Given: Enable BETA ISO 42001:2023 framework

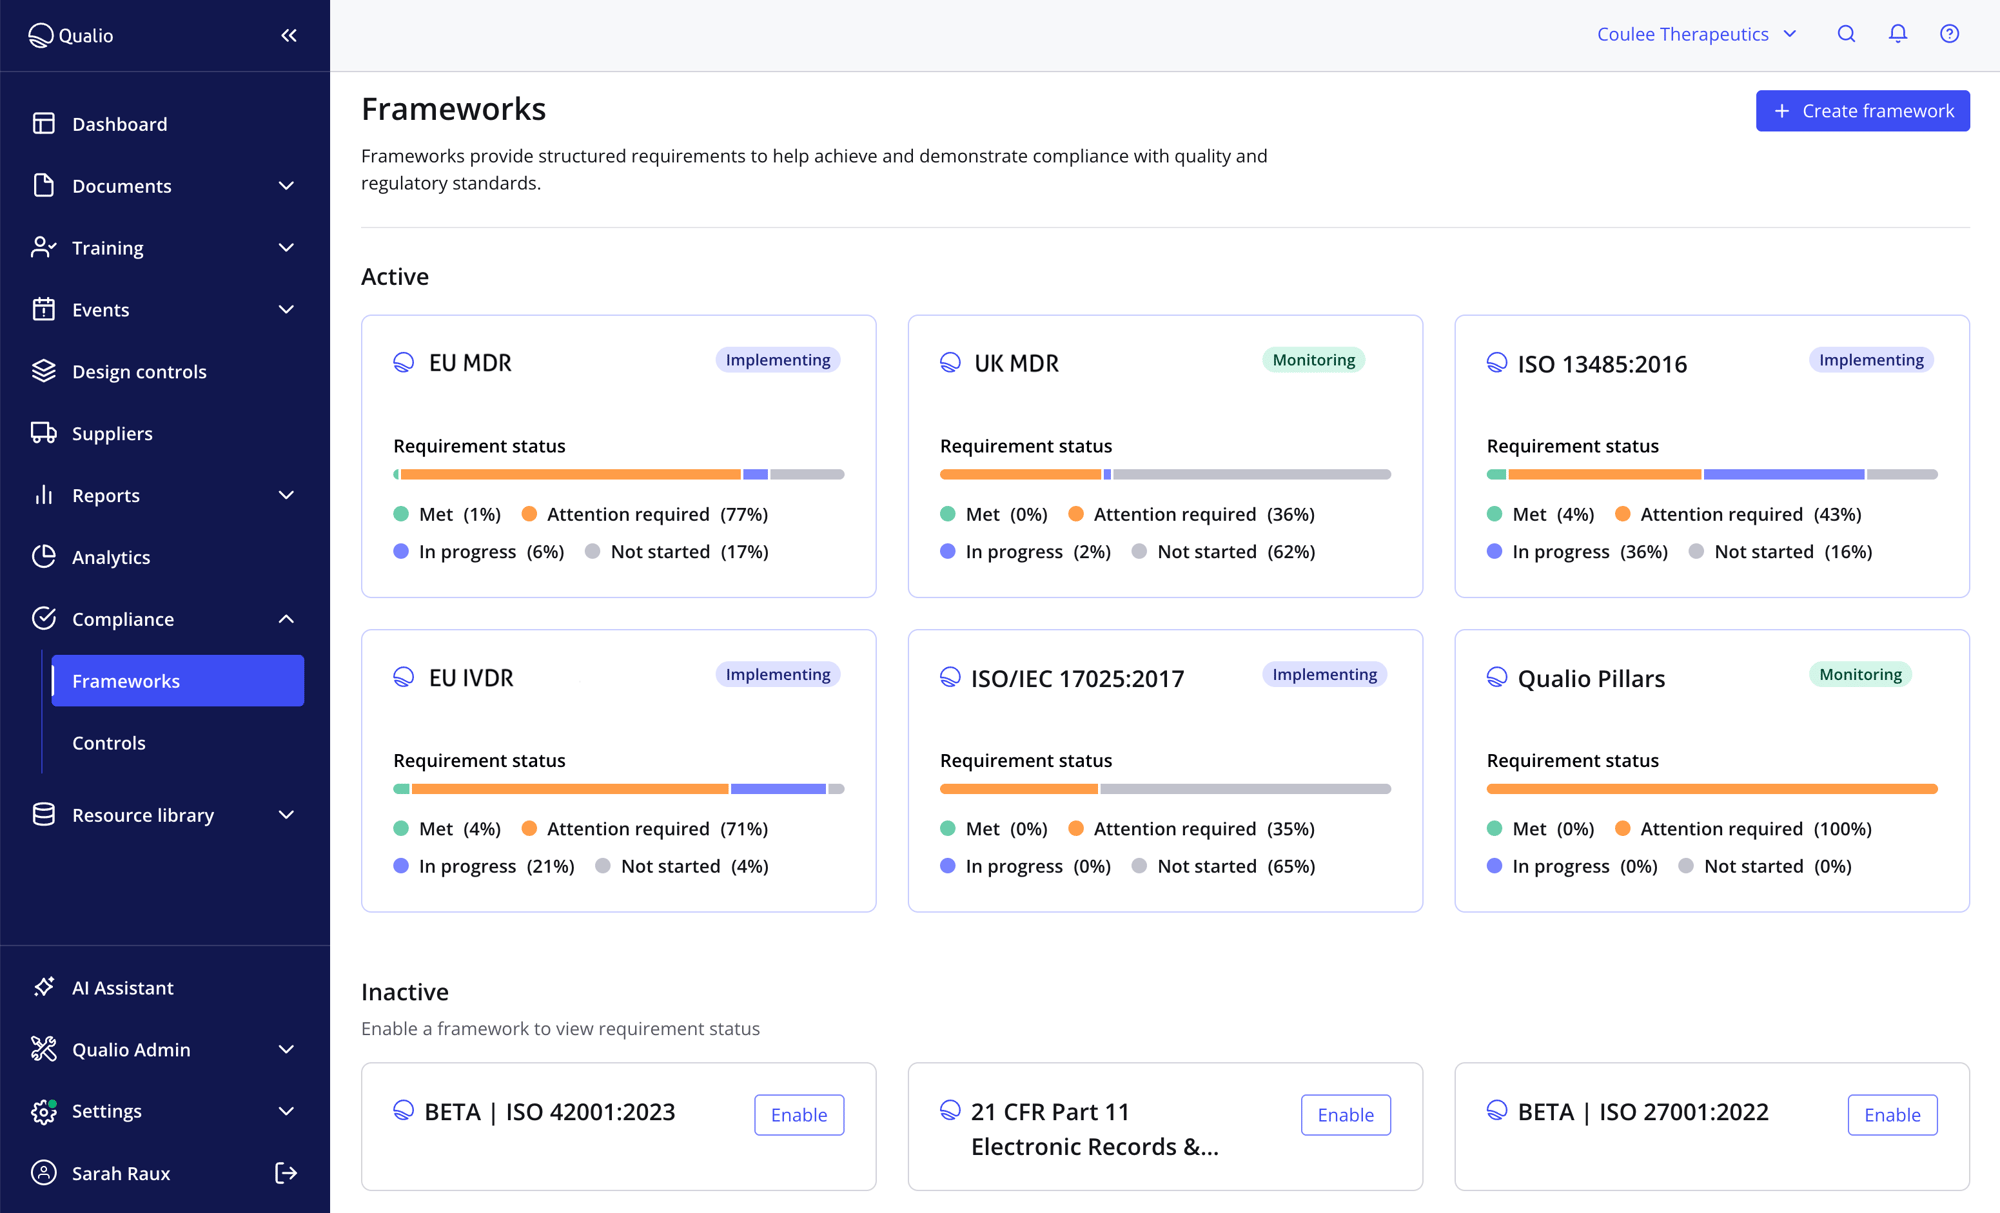Looking at the screenshot, I should tap(798, 1115).
